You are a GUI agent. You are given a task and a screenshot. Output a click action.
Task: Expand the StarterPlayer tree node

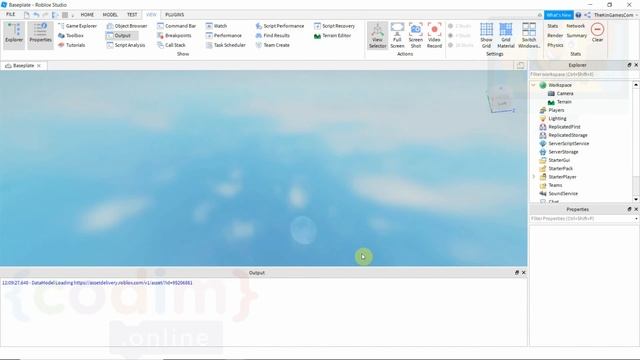[533, 177]
